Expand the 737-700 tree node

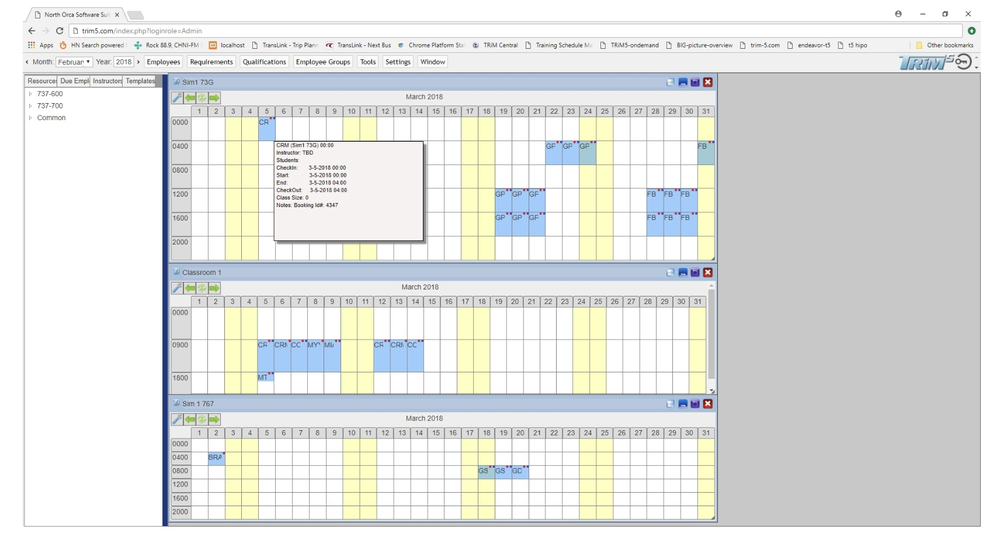pyautogui.click(x=30, y=106)
